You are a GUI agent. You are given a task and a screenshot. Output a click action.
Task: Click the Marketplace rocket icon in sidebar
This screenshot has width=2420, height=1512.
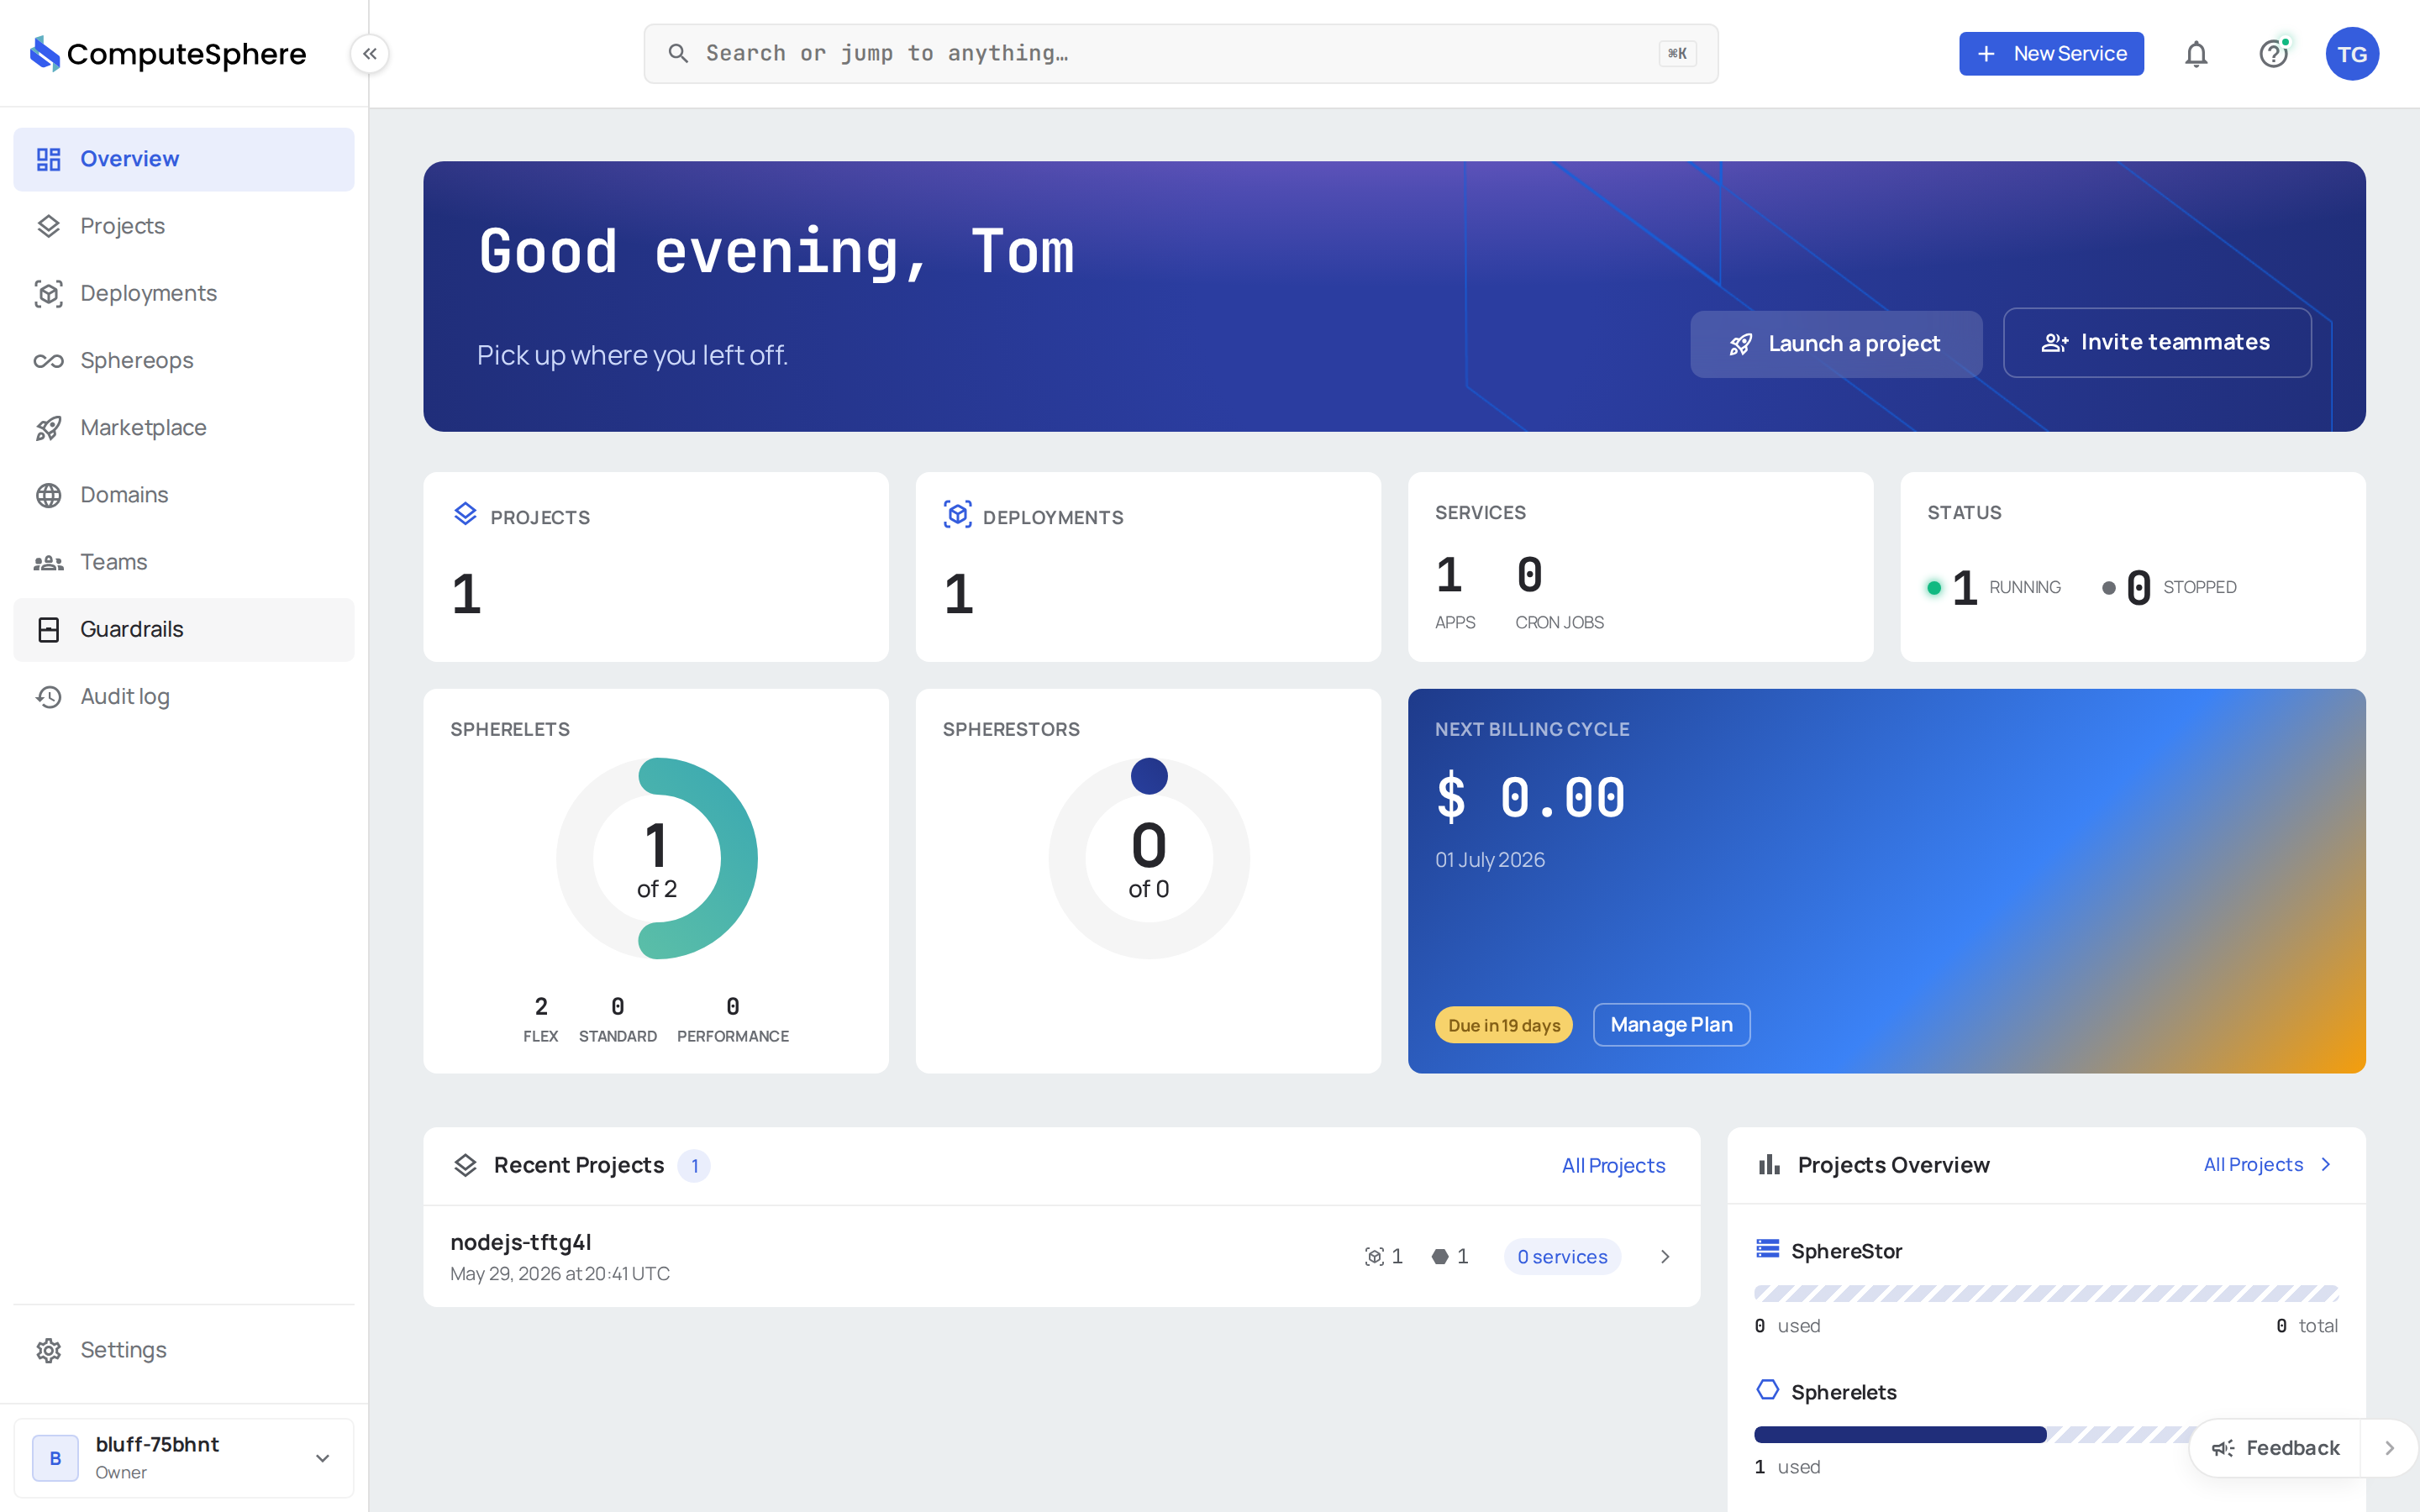tap(49, 428)
